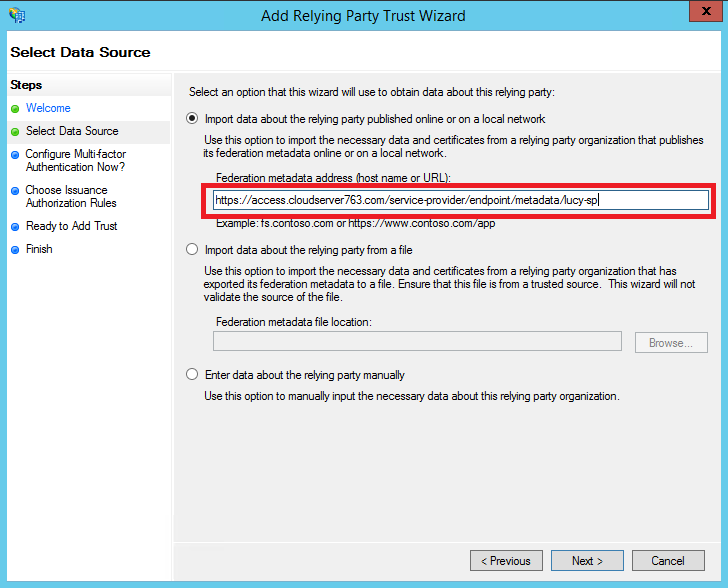Open the Welcome step link
Viewport: 728px width, 588px height.
(48, 108)
